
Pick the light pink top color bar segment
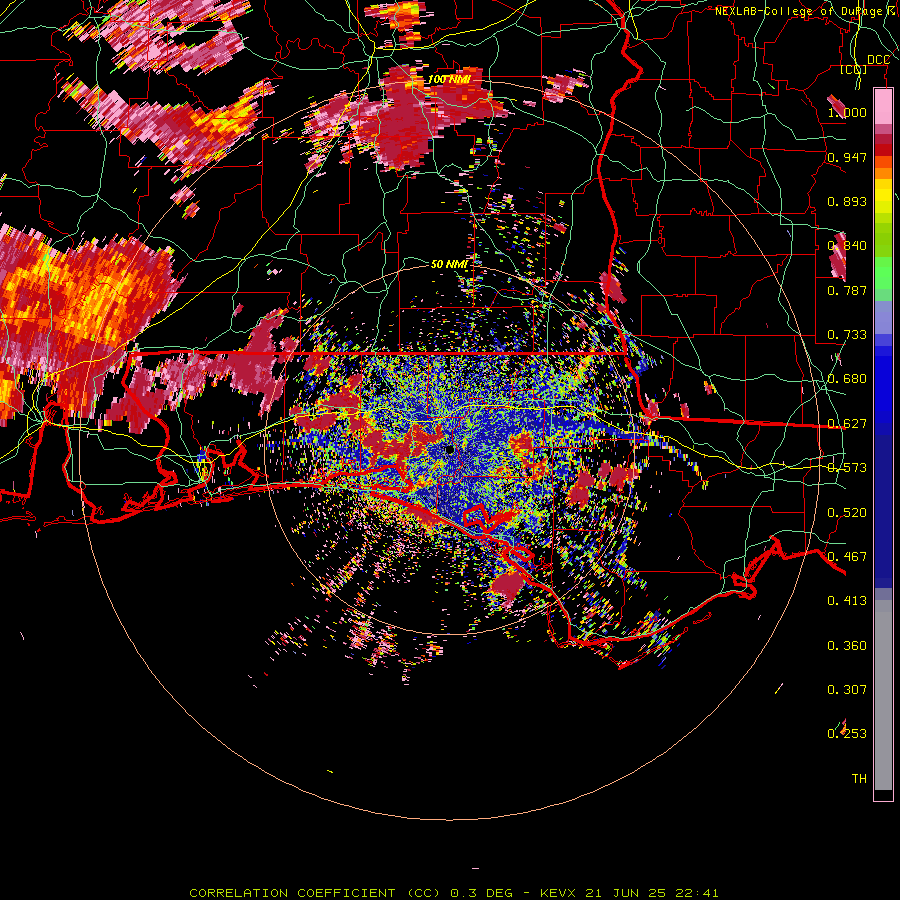pyautogui.click(x=883, y=107)
